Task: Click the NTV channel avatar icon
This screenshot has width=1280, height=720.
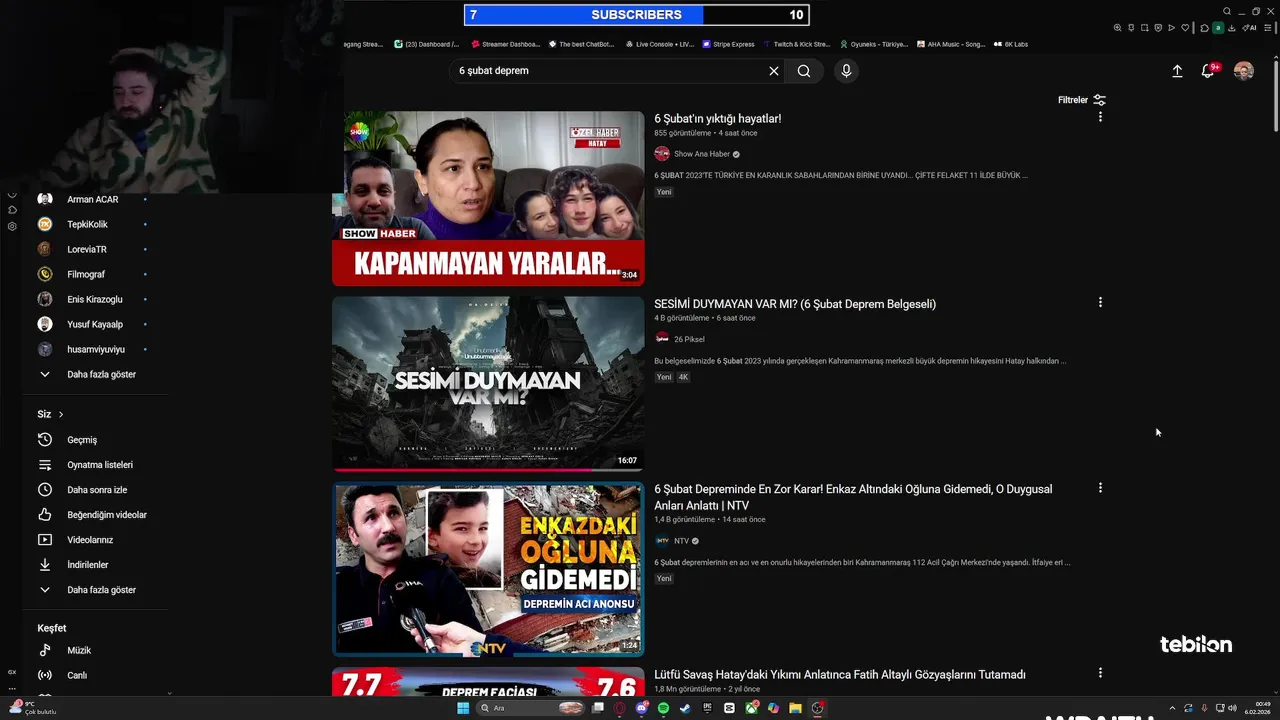Action: point(662,541)
